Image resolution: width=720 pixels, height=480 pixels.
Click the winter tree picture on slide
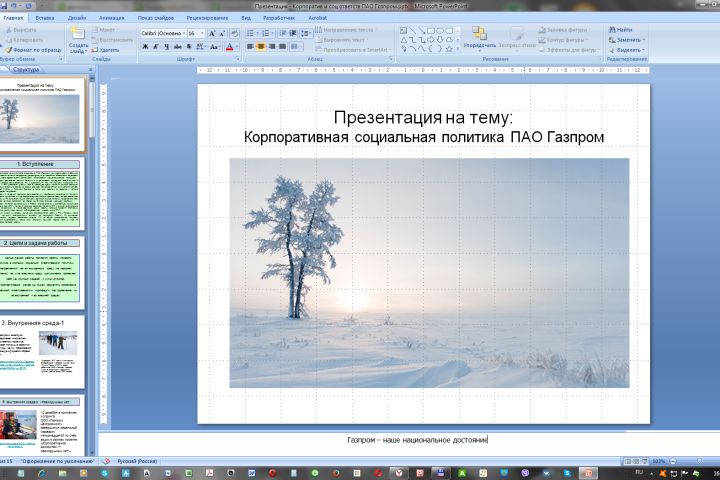(x=429, y=273)
